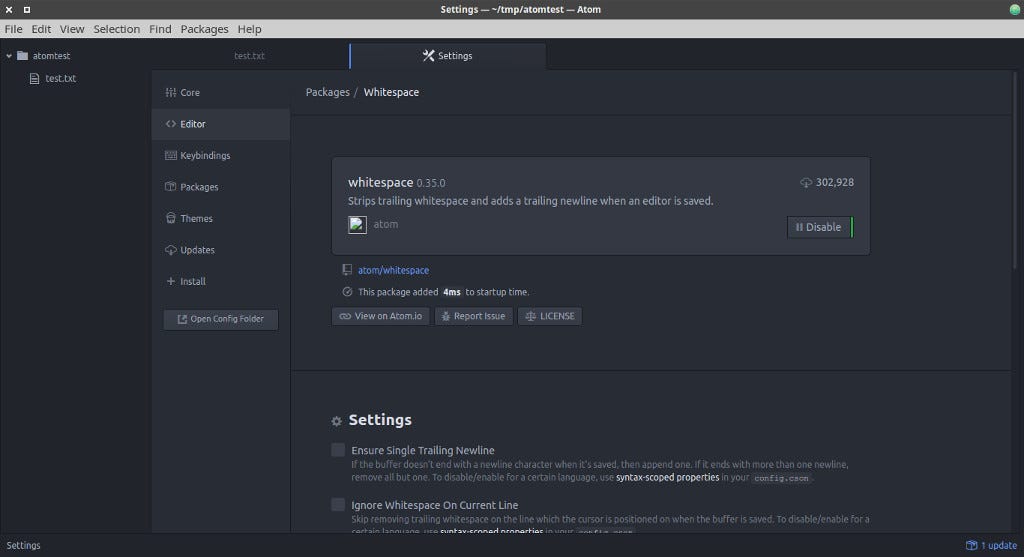The height and width of the screenshot is (557, 1024).
Task: Open the atom/whitespace repository link
Action: pyautogui.click(x=393, y=270)
